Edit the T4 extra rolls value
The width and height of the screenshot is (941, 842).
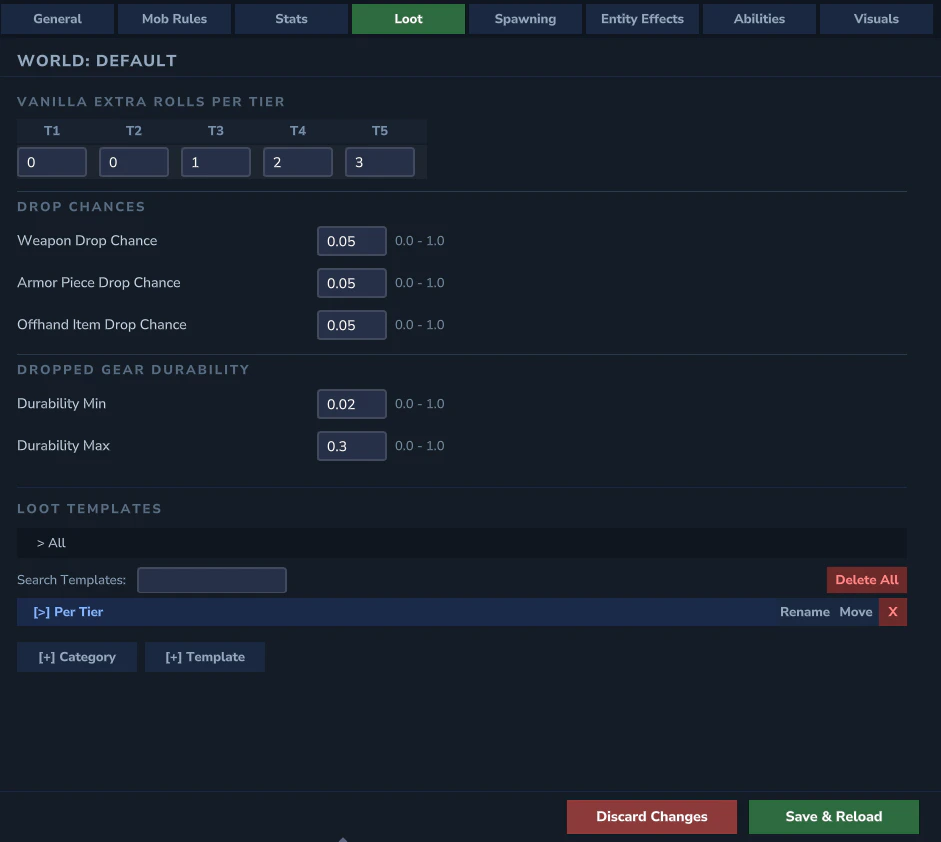[x=298, y=162]
